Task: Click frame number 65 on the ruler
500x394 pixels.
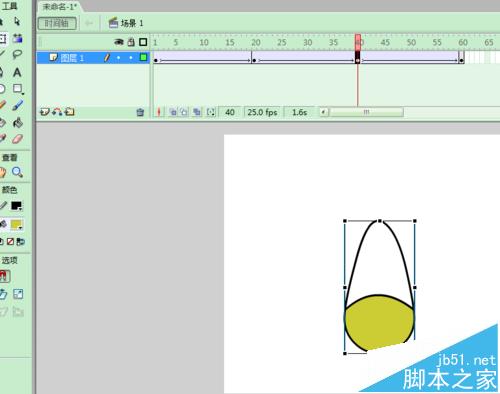Action: tap(489, 42)
